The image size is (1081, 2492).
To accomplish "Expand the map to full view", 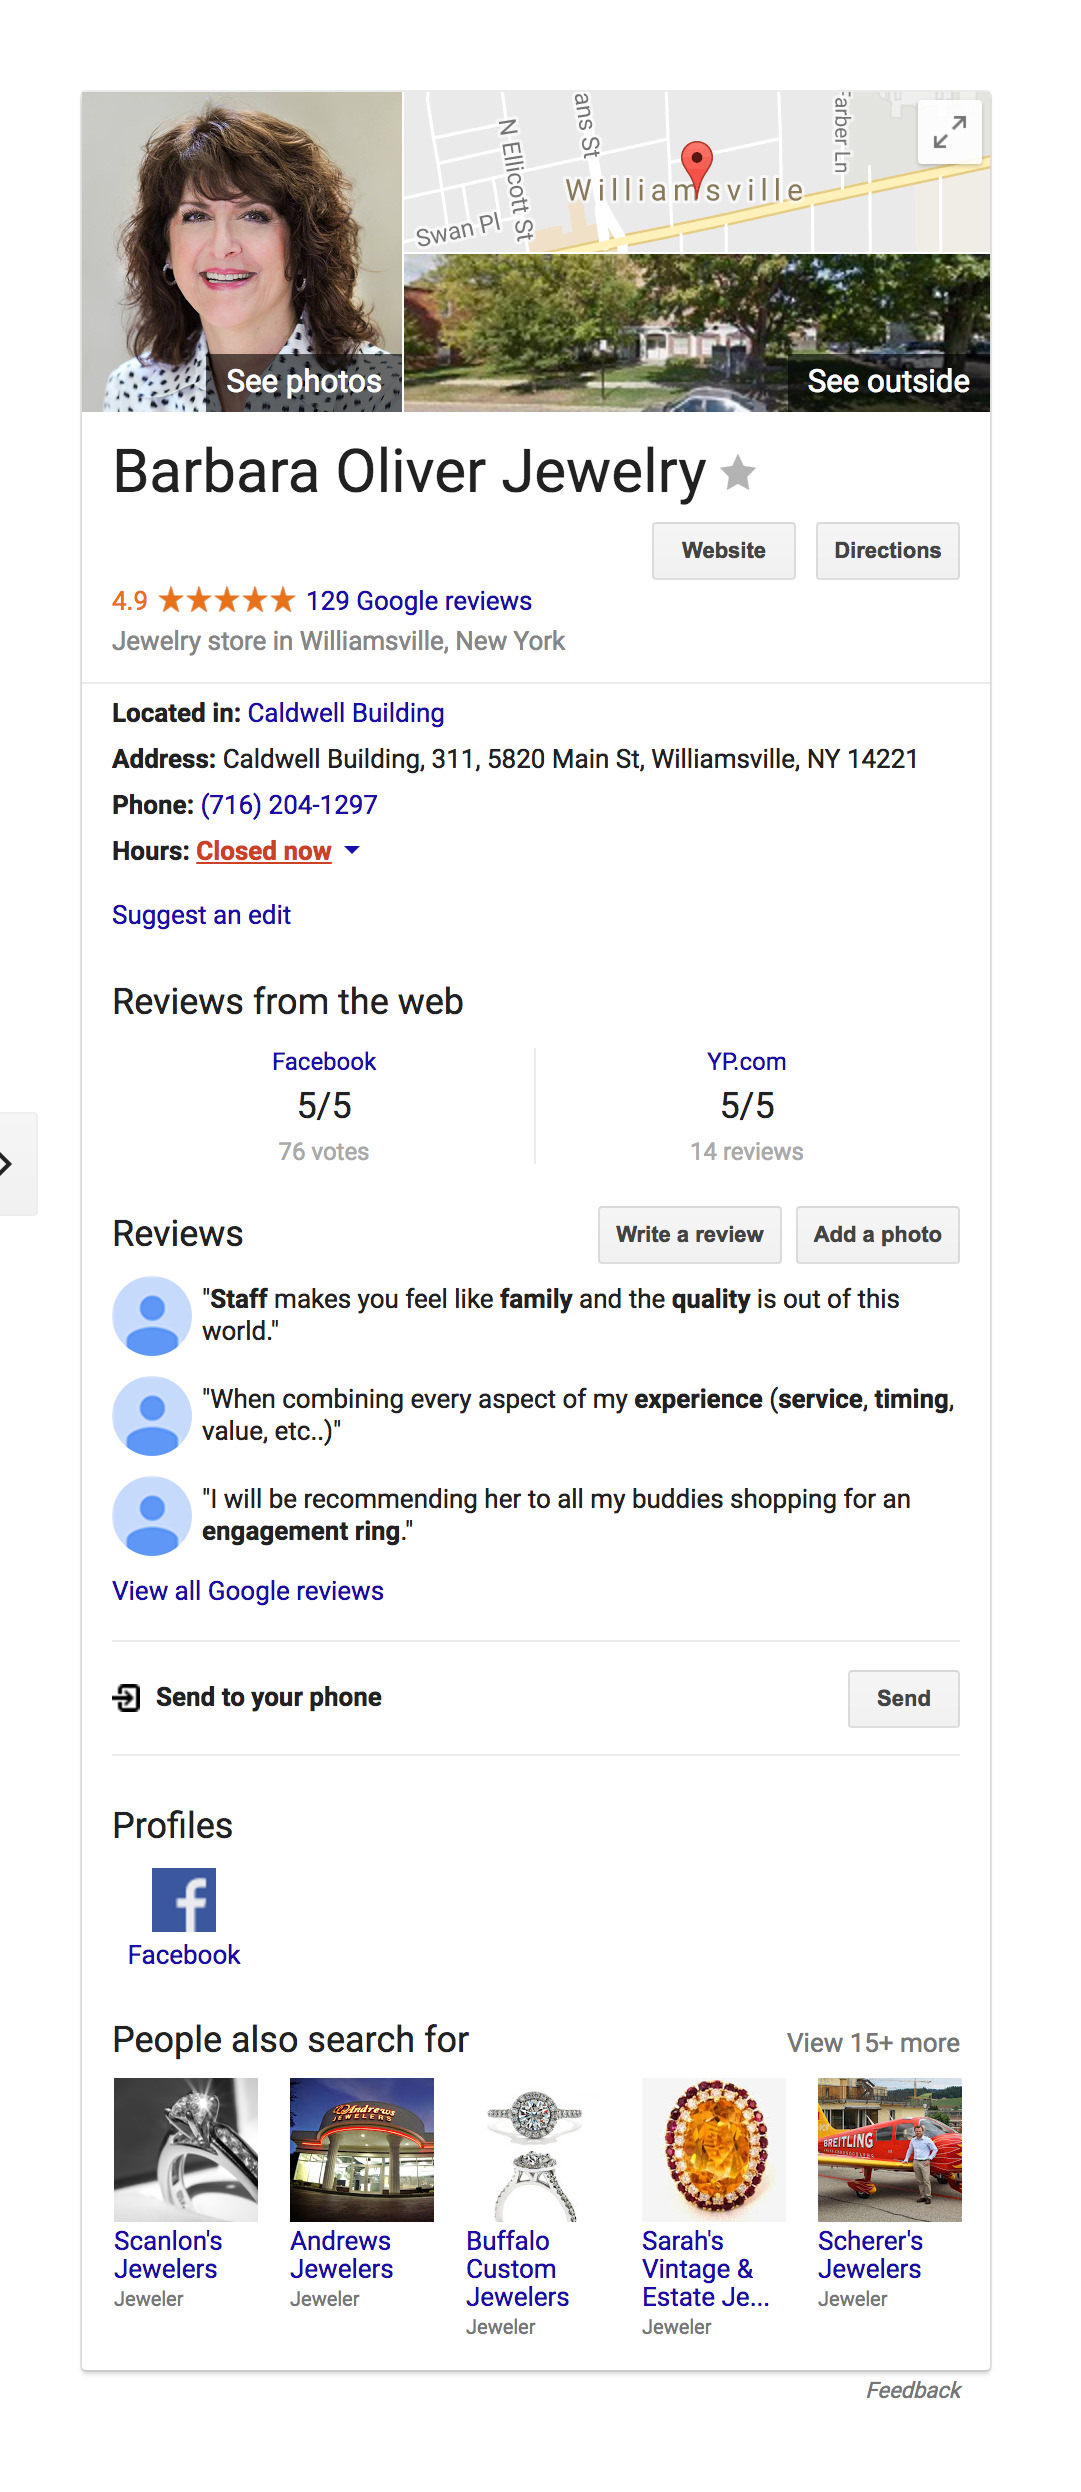I will [949, 132].
